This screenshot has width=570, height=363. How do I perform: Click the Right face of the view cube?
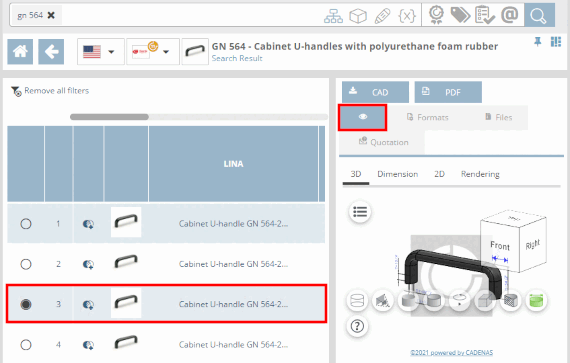point(533,244)
